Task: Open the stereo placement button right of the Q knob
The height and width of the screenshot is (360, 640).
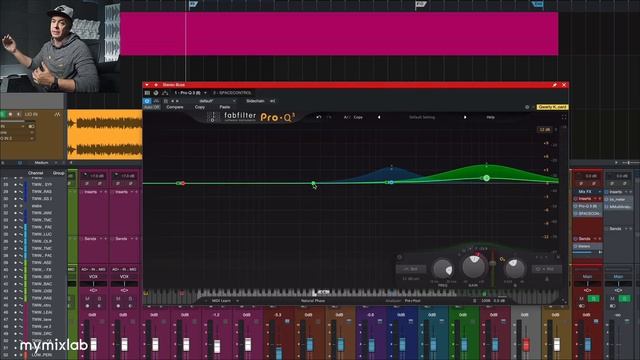Action: 547,269
